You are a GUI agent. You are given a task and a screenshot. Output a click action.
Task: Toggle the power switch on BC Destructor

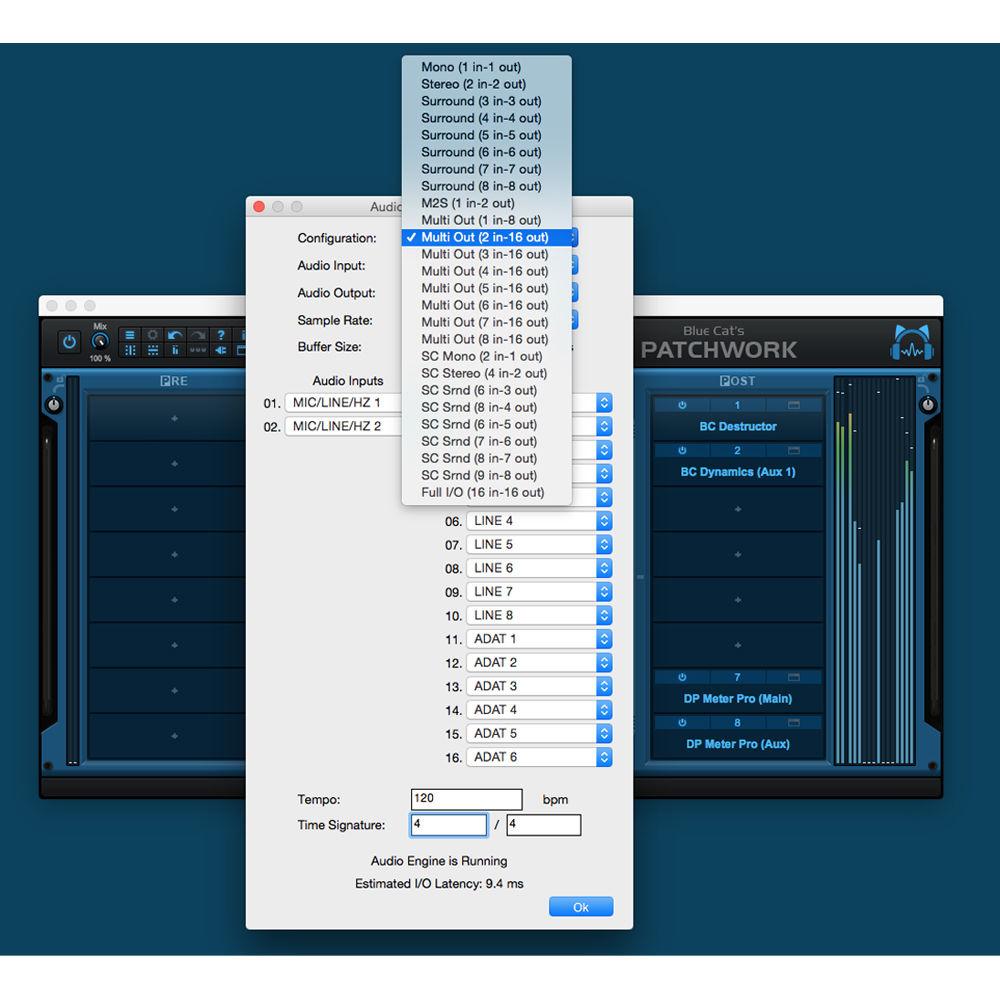[x=683, y=405]
